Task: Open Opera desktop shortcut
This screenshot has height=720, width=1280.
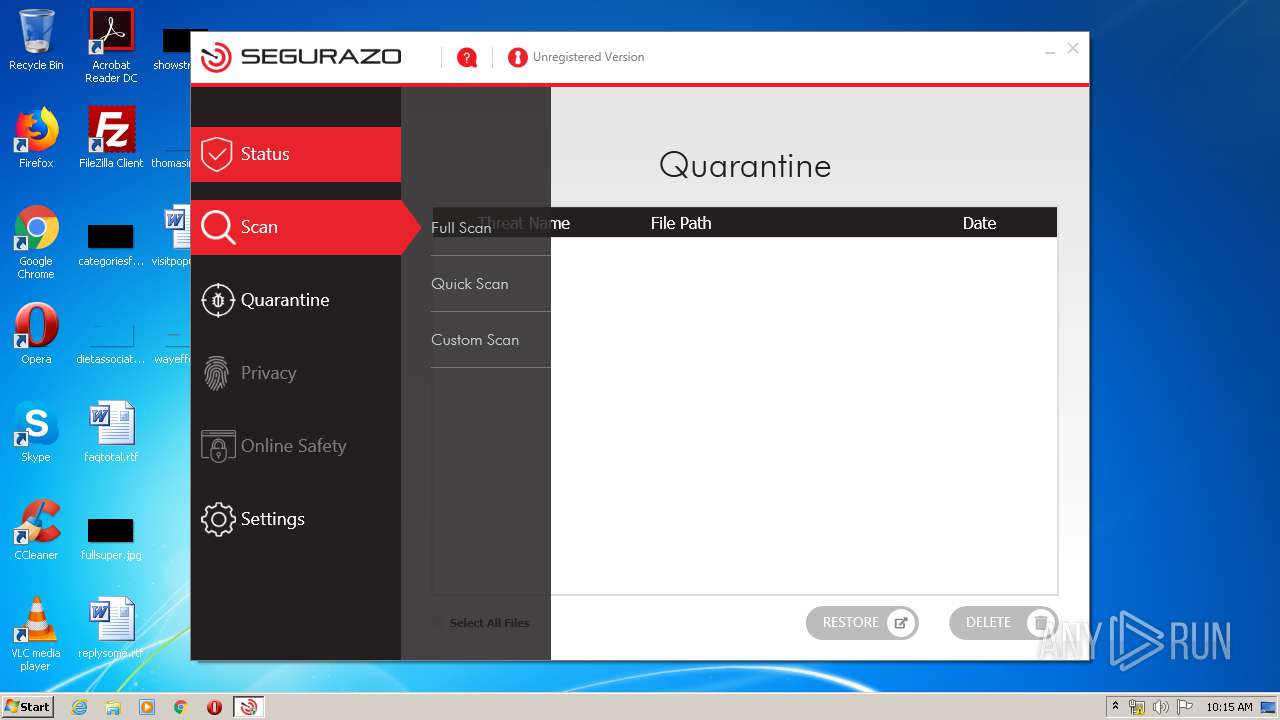Action: 36,334
